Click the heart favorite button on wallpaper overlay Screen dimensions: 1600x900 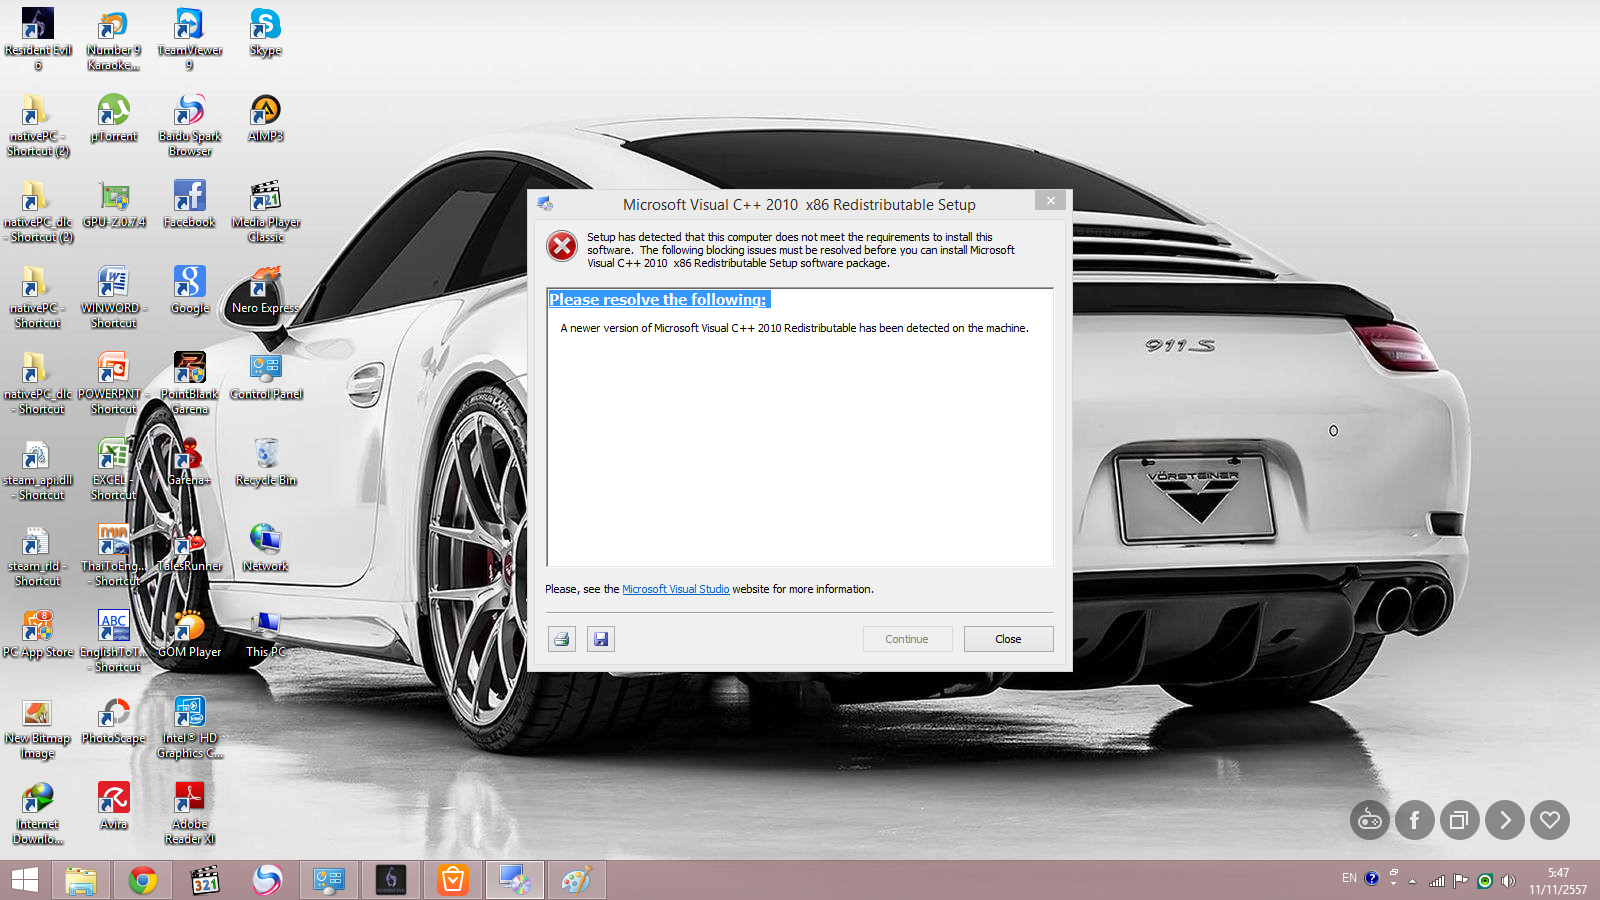coord(1549,820)
